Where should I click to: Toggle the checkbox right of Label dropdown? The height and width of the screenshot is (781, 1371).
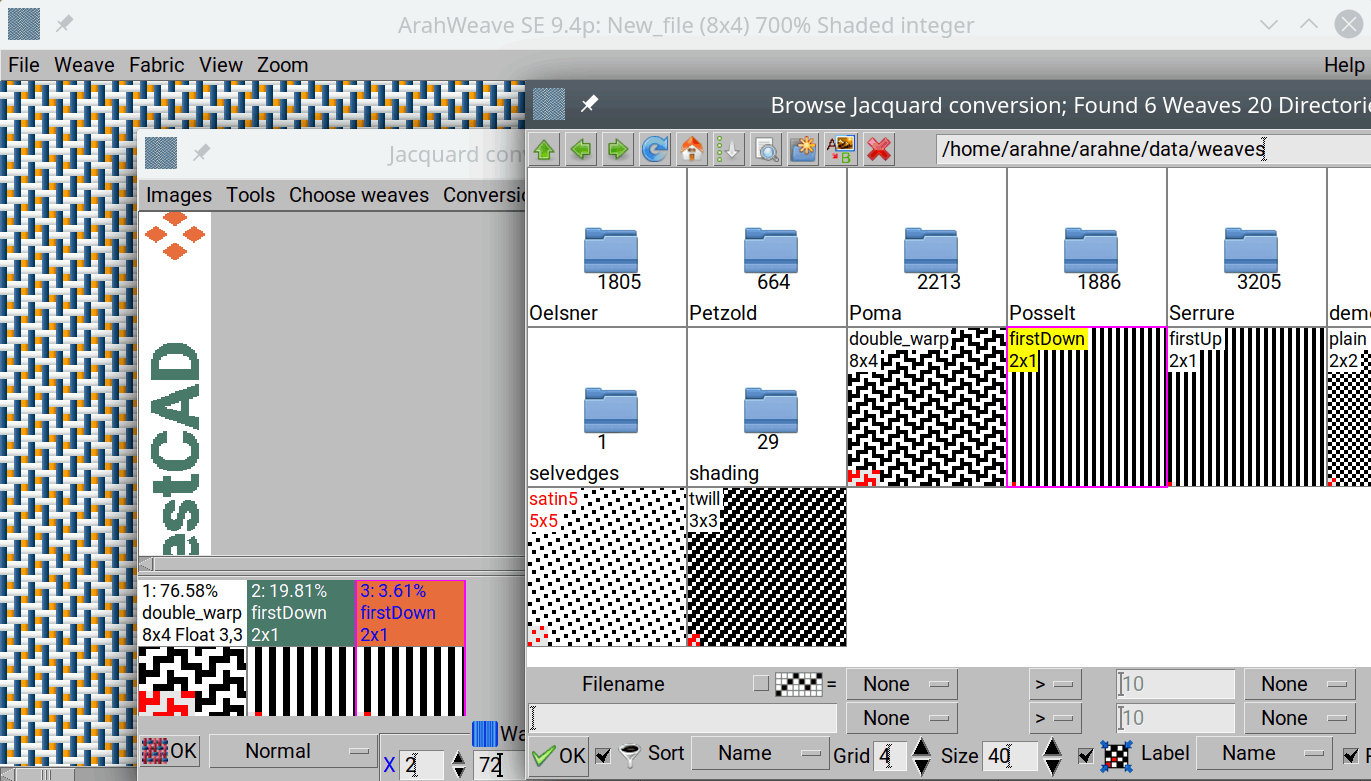(1350, 755)
